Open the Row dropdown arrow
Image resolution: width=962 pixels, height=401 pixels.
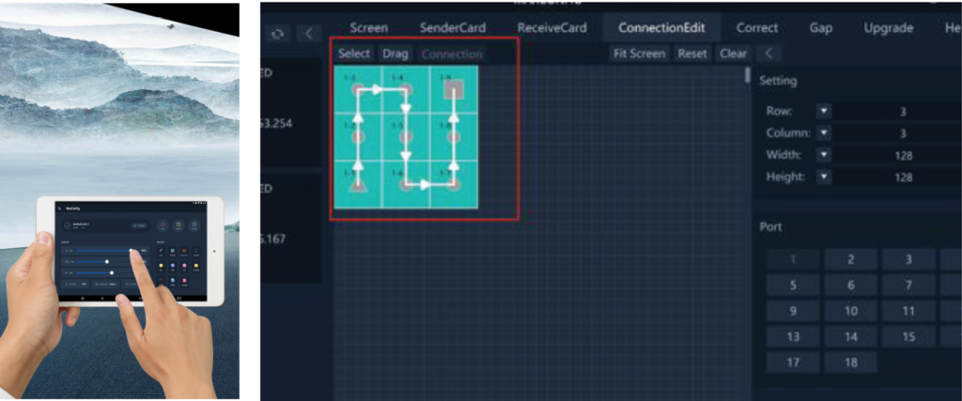click(824, 112)
